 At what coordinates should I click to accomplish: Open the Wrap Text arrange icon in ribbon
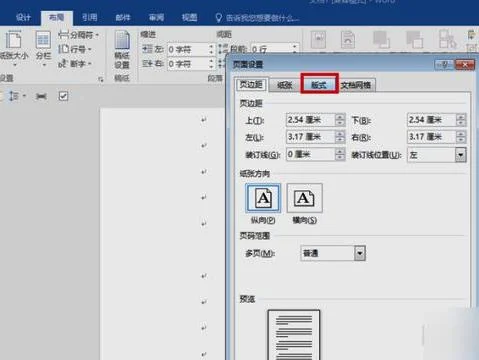click(x=348, y=40)
